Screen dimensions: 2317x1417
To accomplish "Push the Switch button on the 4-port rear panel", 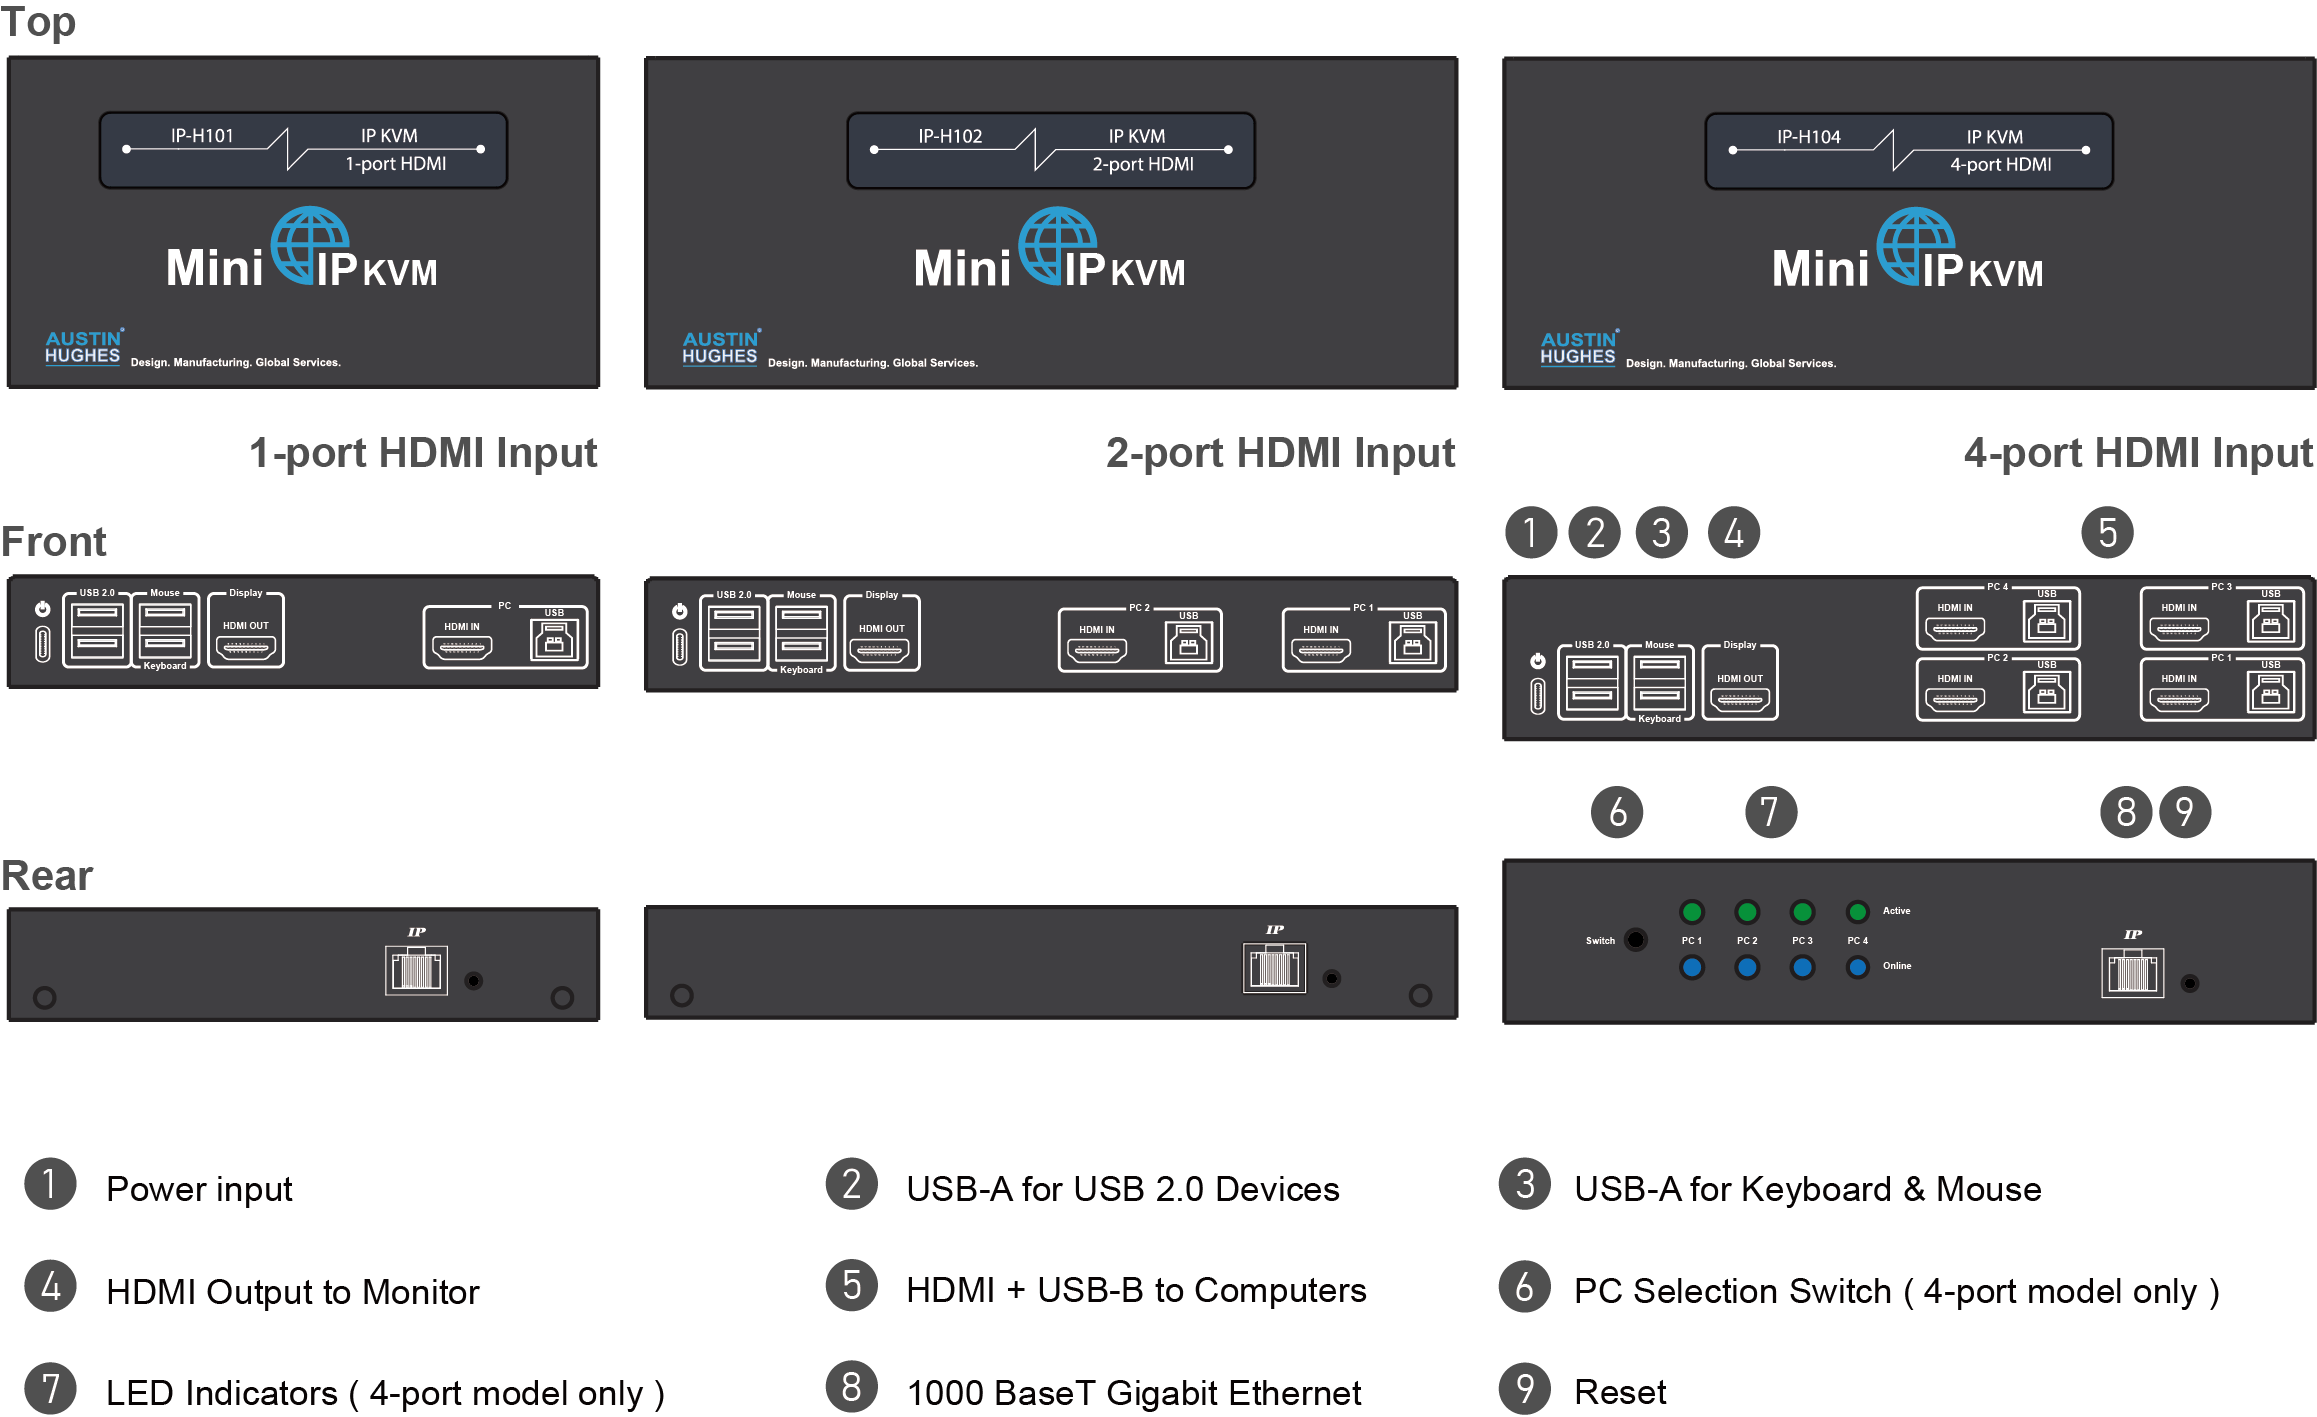I will tap(1636, 939).
